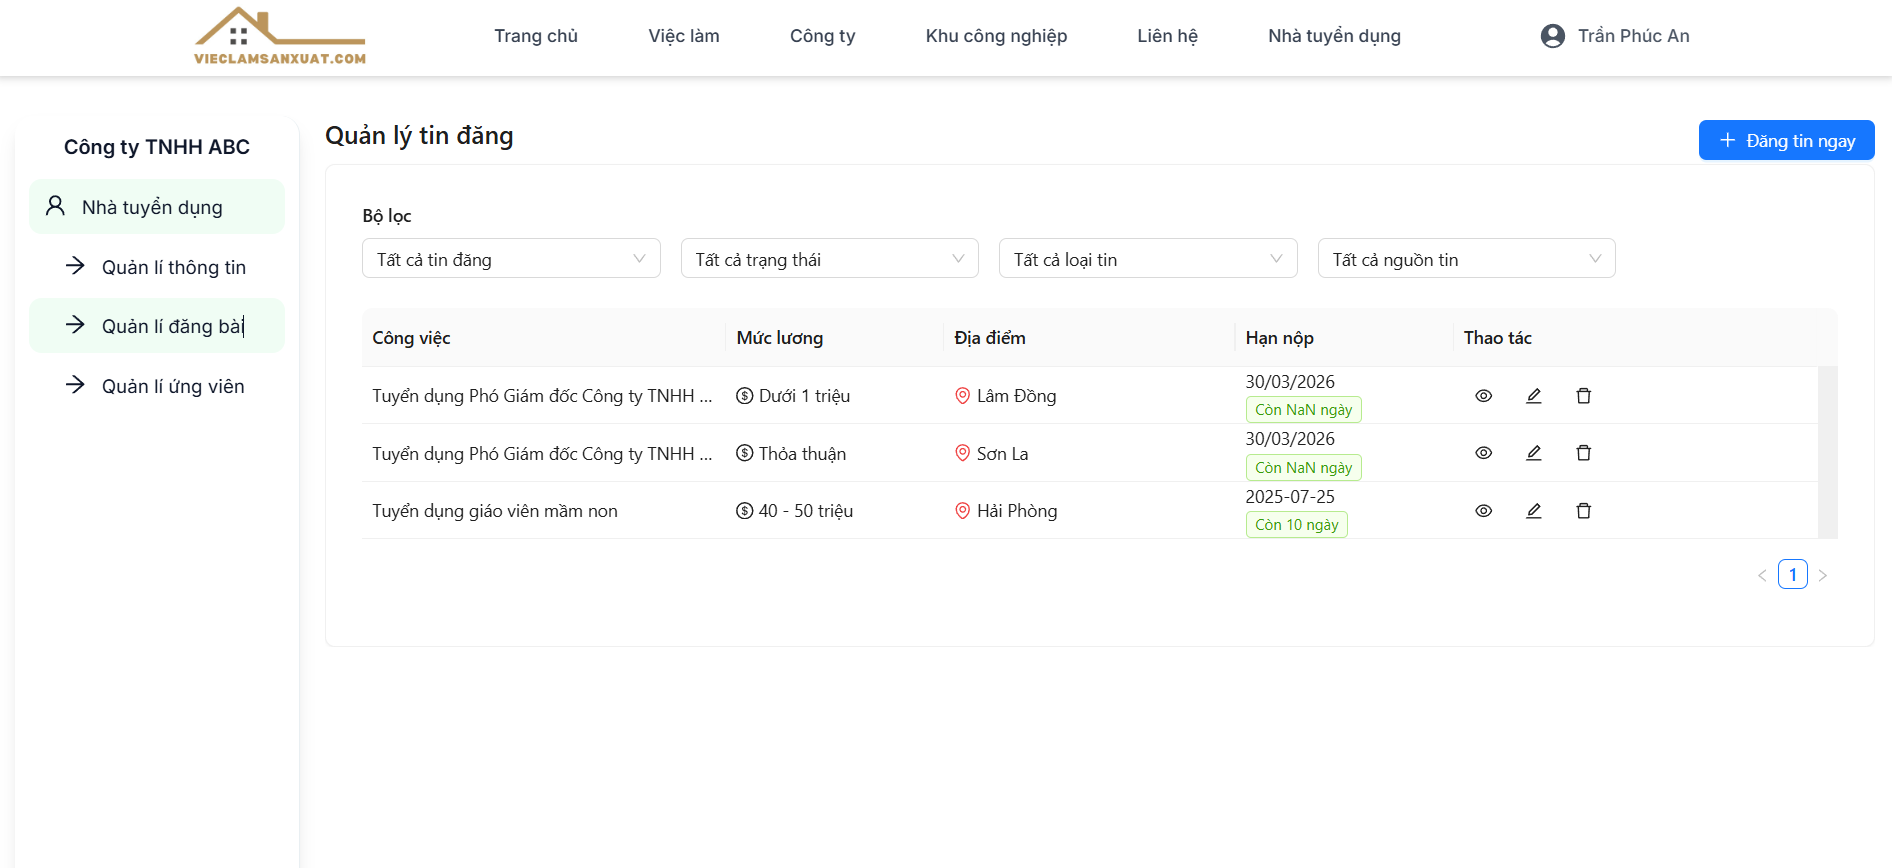The image size is (1892, 868).
Task: View the Hải Phòng posting via eye icon
Action: [x=1483, y=511]
